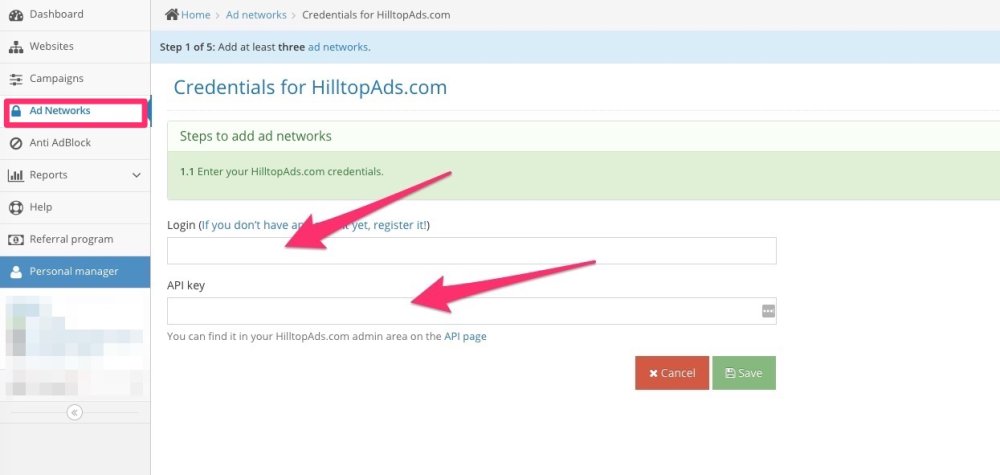Open the Dashboard menu item
The image size is (1000, 475).
[x=75, y=15]
